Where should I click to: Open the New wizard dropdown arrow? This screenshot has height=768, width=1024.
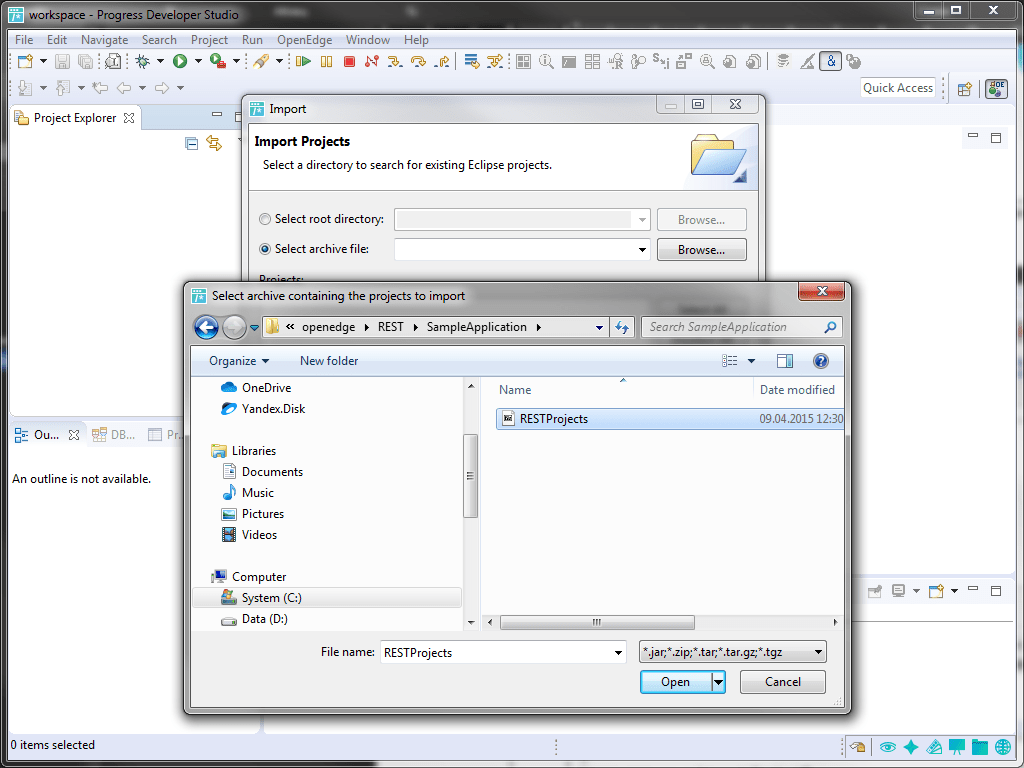click(43, 61)
